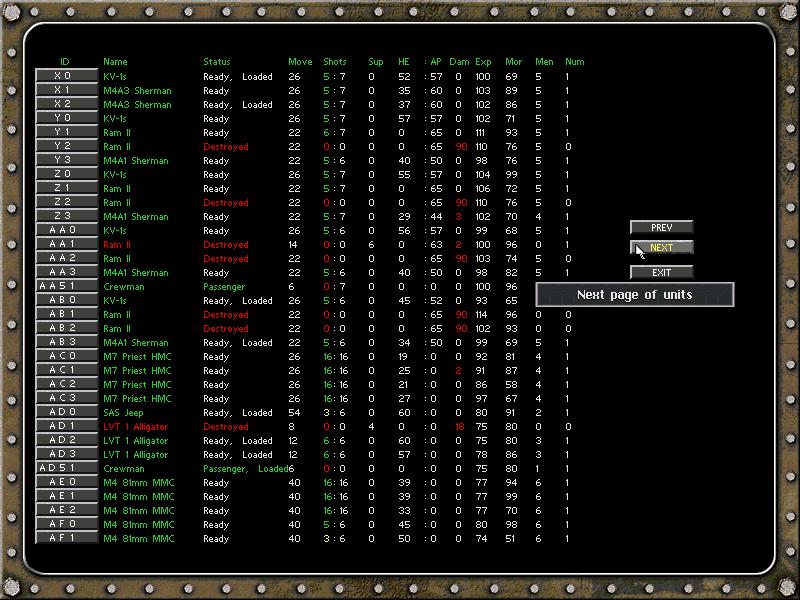
Task: Choose Priest unit ID button AC2
Action: pos(66,385)
